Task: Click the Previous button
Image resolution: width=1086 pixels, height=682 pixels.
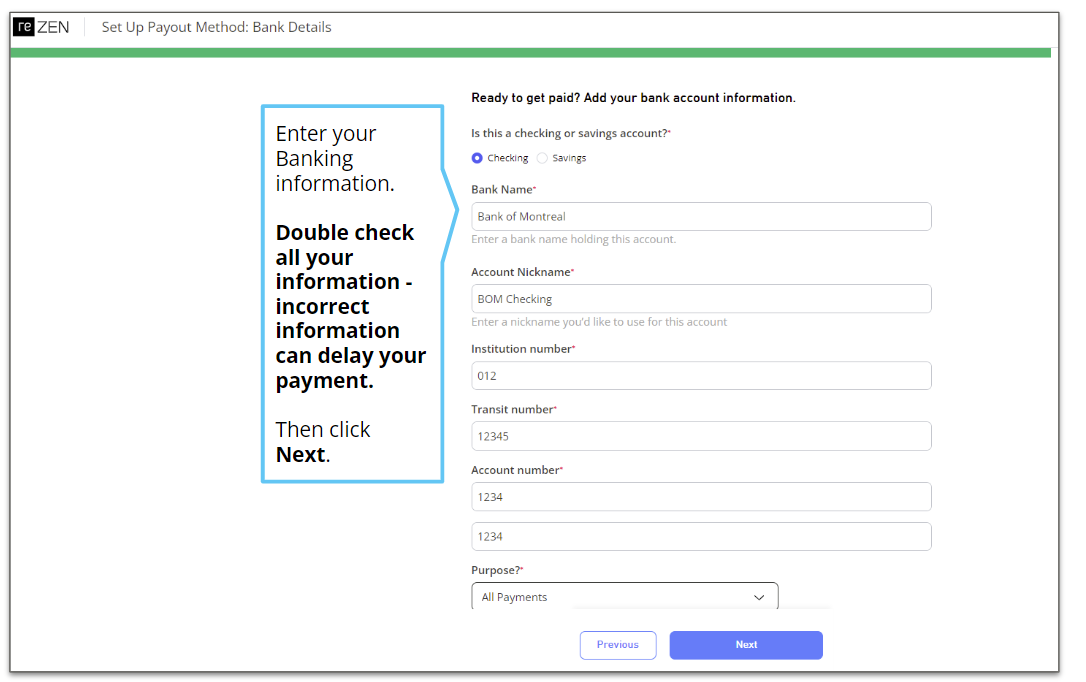Action: click(x=618, y=645)
